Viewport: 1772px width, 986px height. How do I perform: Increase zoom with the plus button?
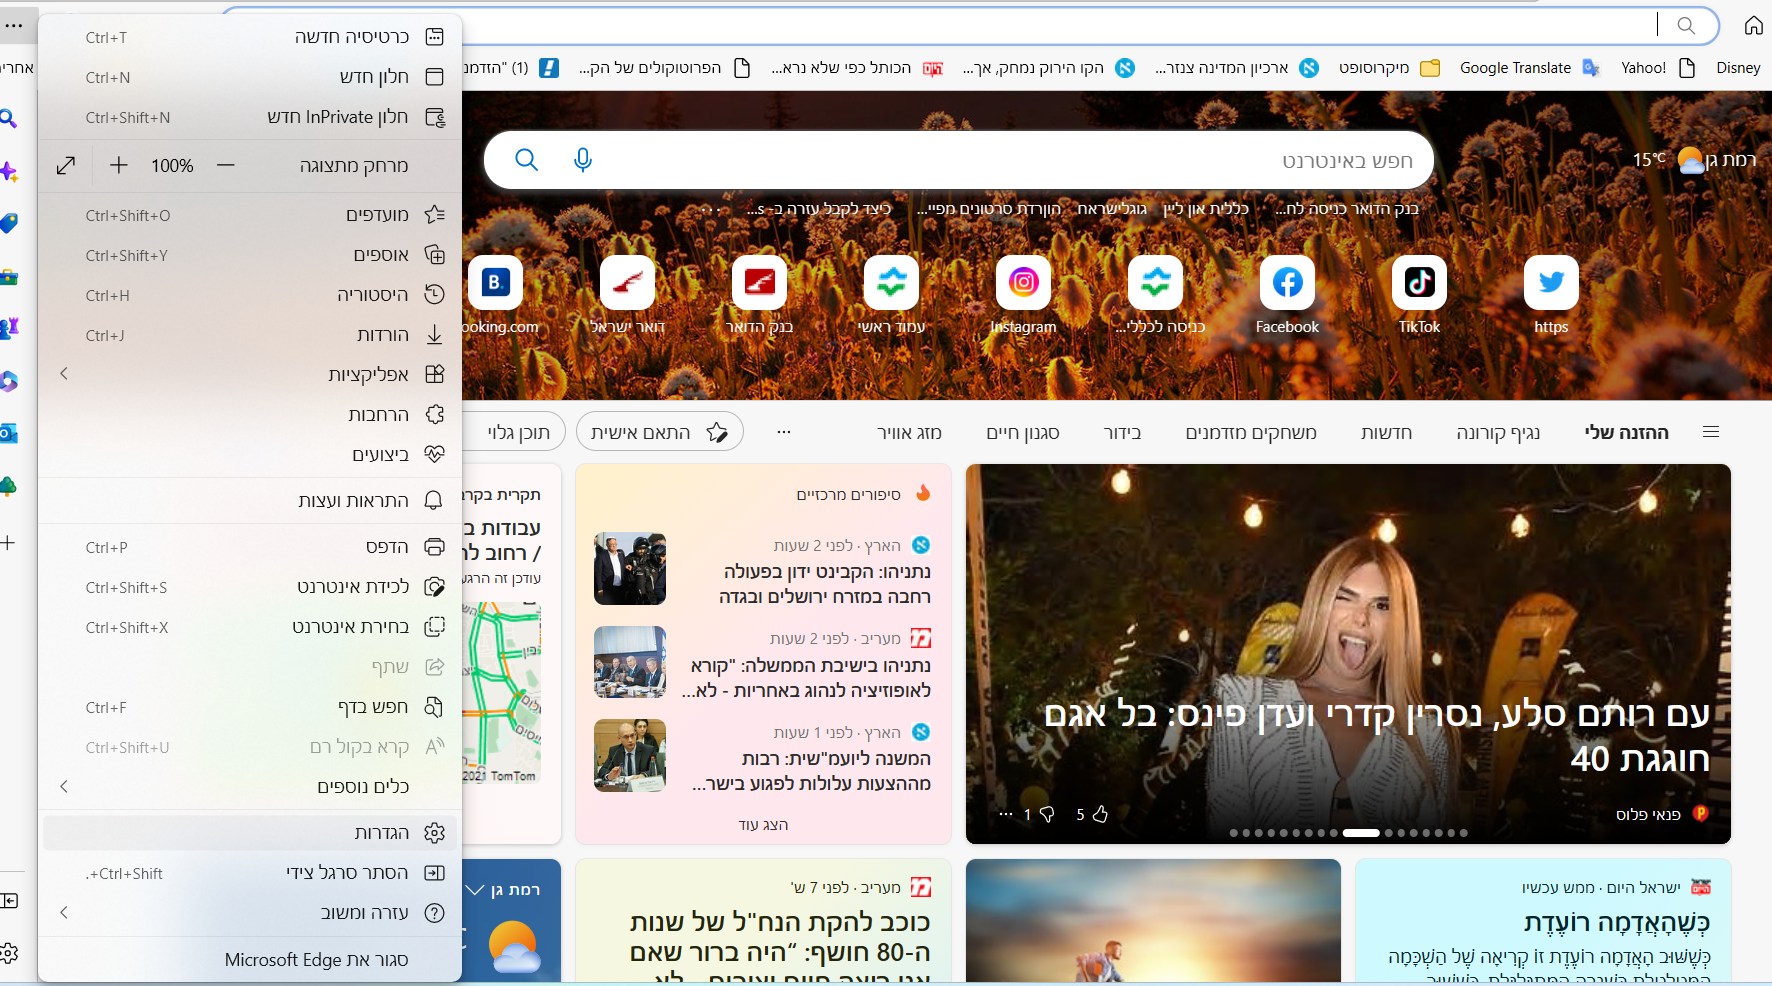pyautogui.click(x=119, y=166)
